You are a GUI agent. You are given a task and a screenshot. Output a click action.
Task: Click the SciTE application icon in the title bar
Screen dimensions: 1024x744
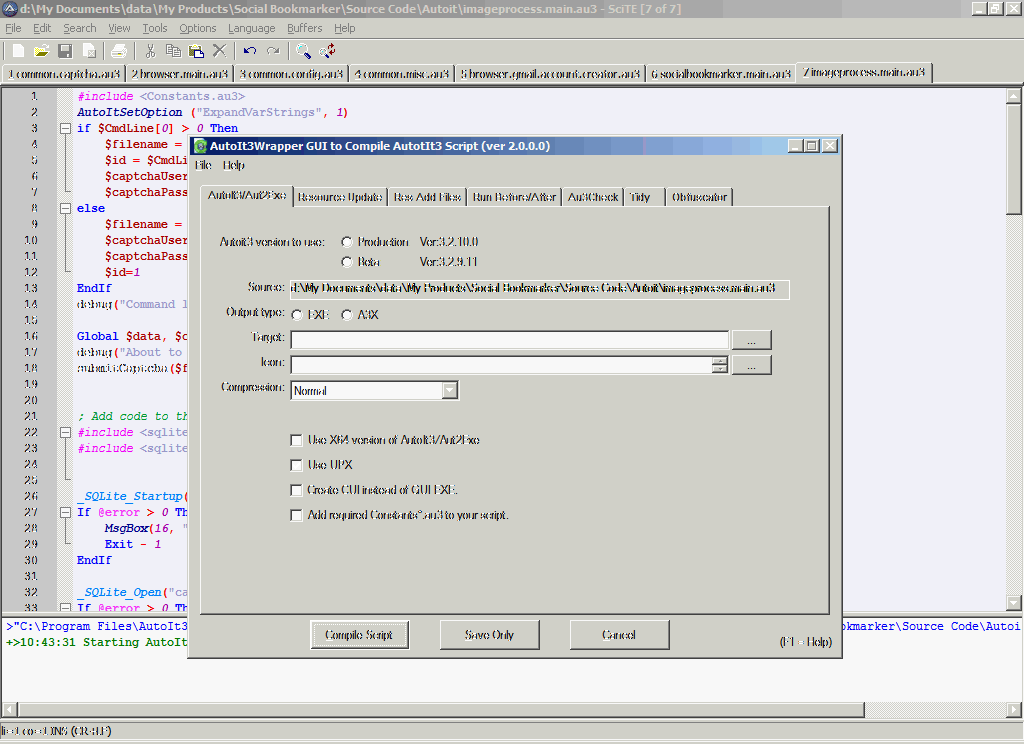tap(10, 8)
